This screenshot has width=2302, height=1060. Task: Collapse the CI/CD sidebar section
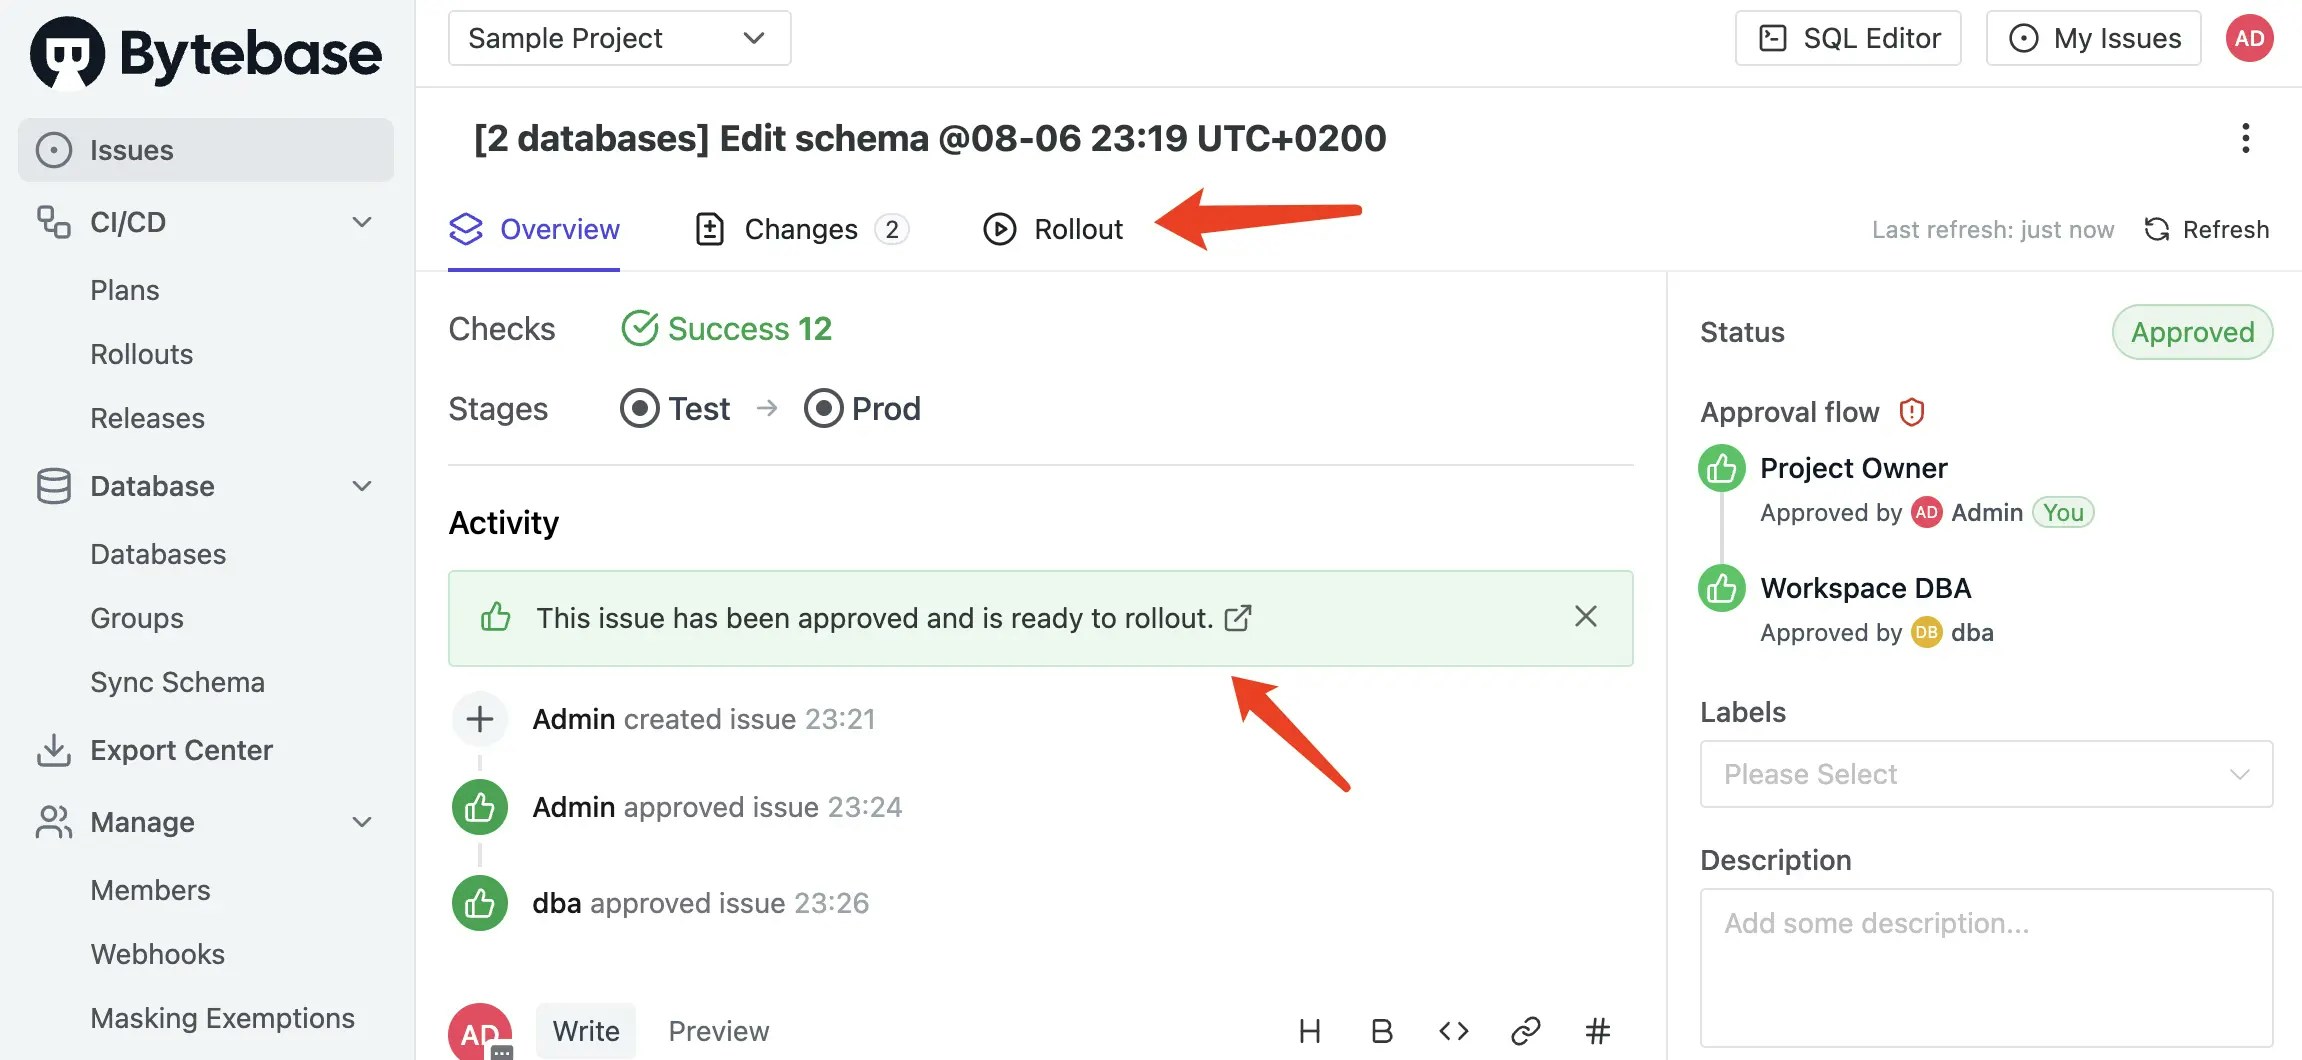point(362,222)
